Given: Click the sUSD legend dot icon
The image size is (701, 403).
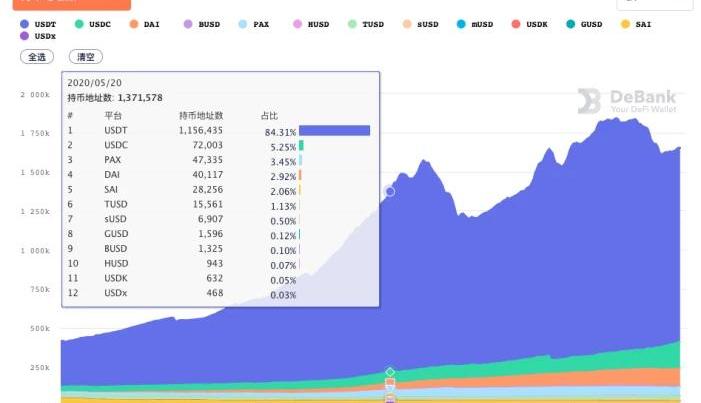Looking at the screenshot, I should coord(405,23).
